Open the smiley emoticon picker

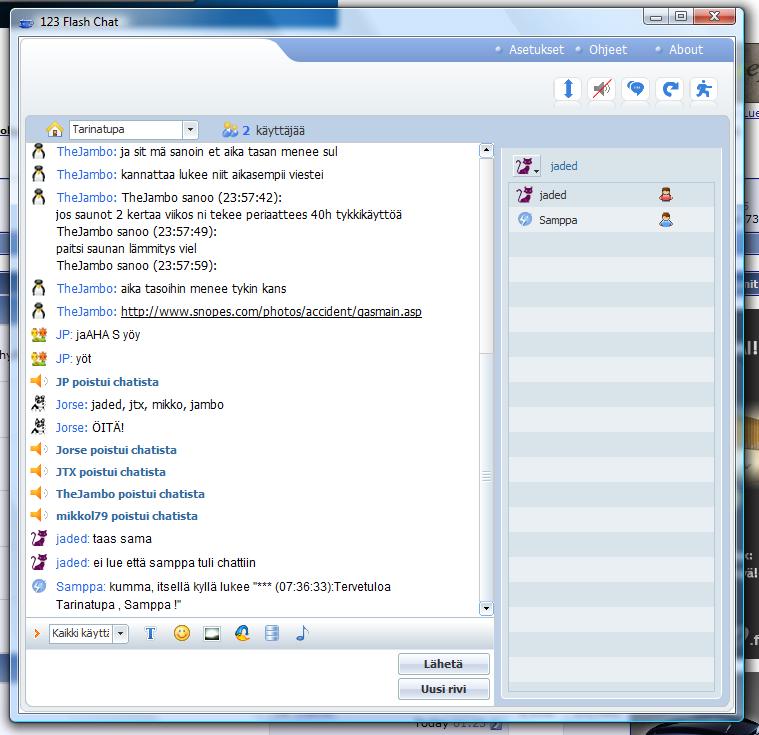click(x=181, y=633)
